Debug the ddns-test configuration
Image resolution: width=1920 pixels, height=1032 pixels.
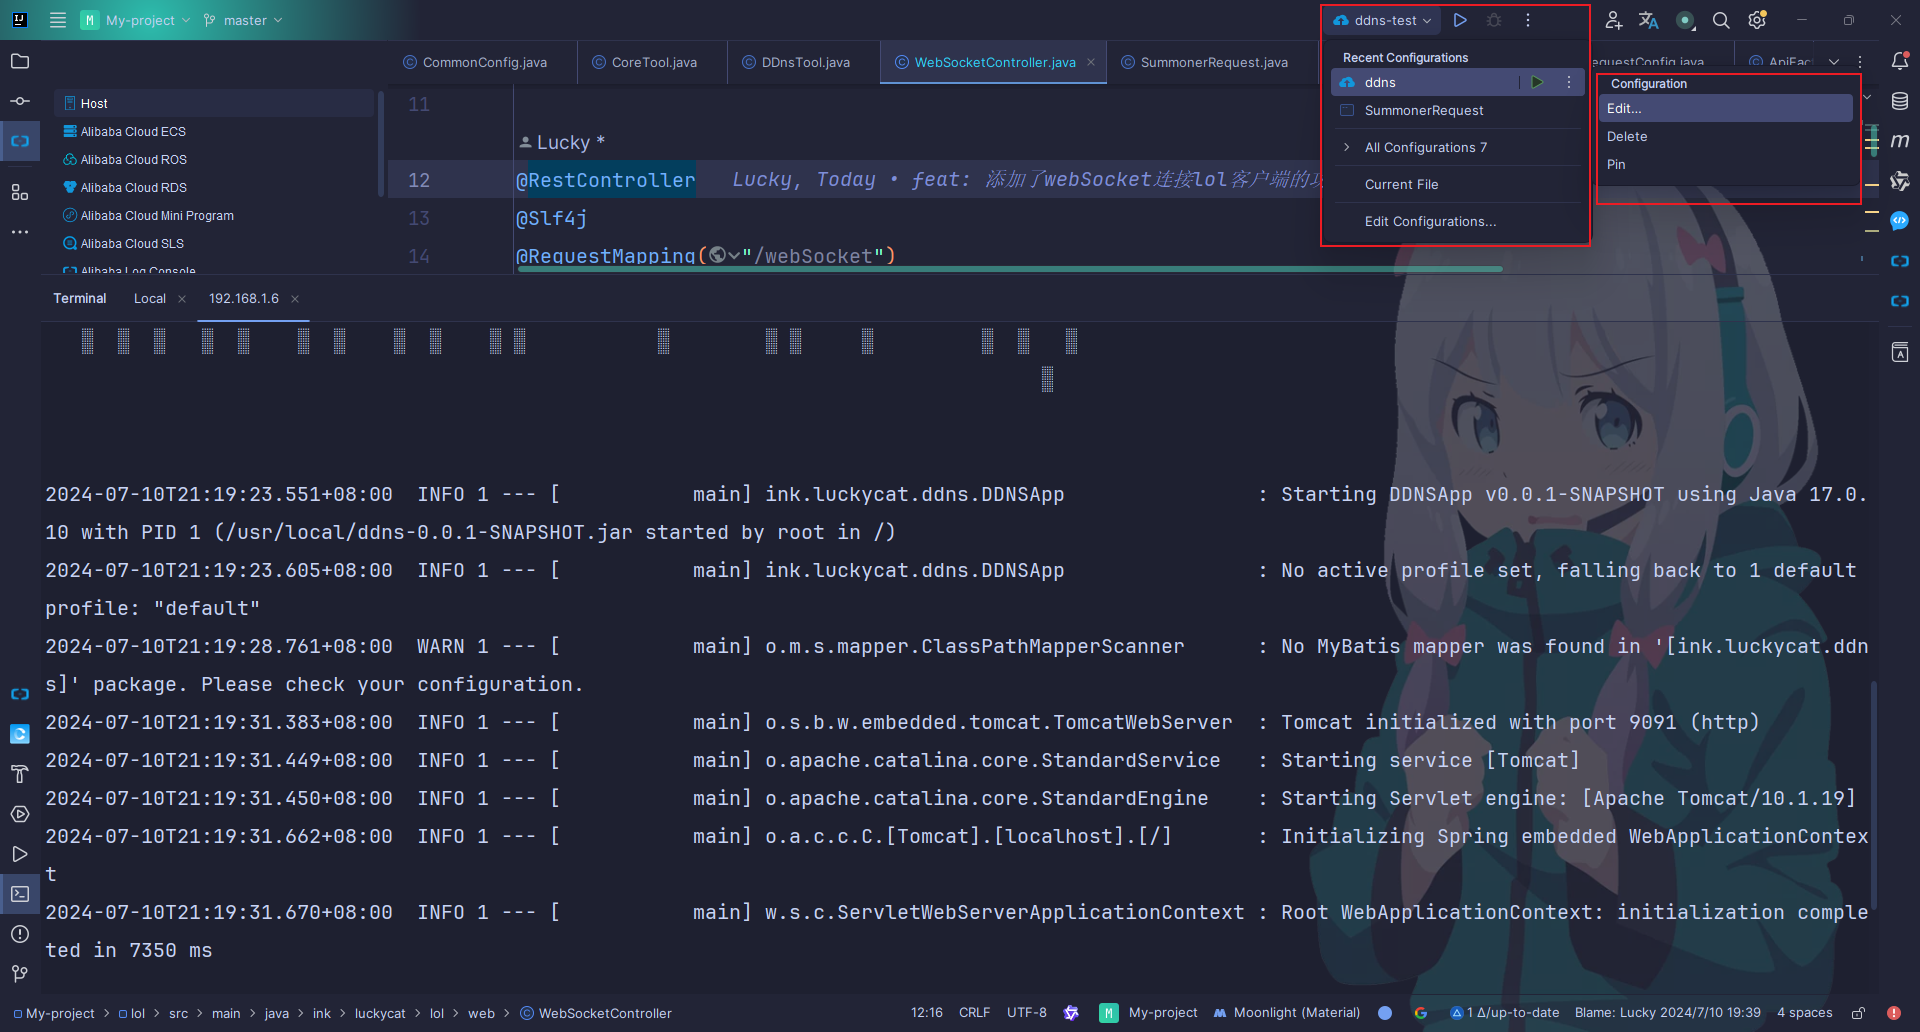coord(1494,20)
